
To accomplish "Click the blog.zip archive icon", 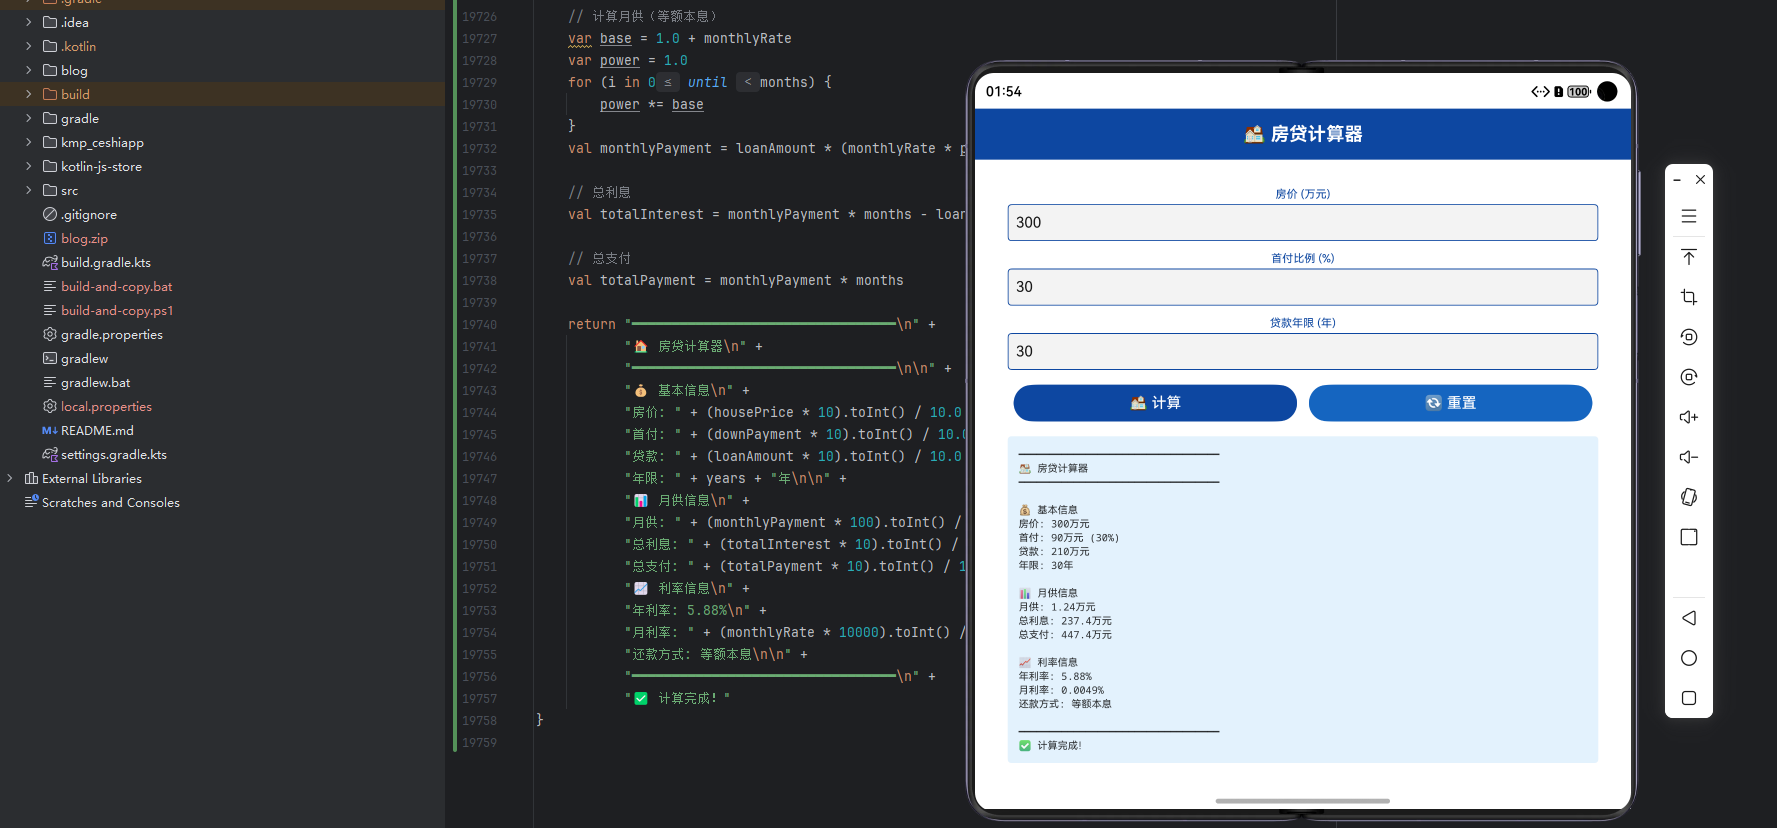I will (x=50, y=239).
